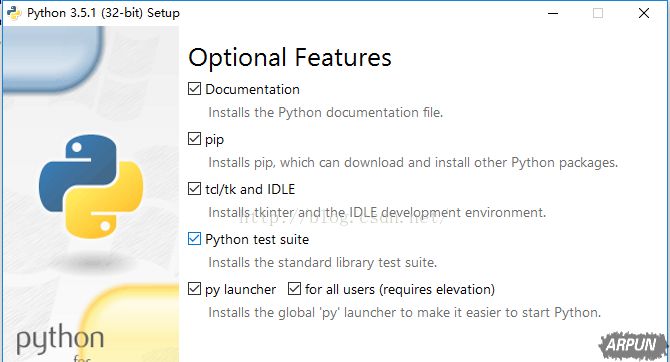
Task: Click the 'Optional Features' heading
Action: pos(290,58)
